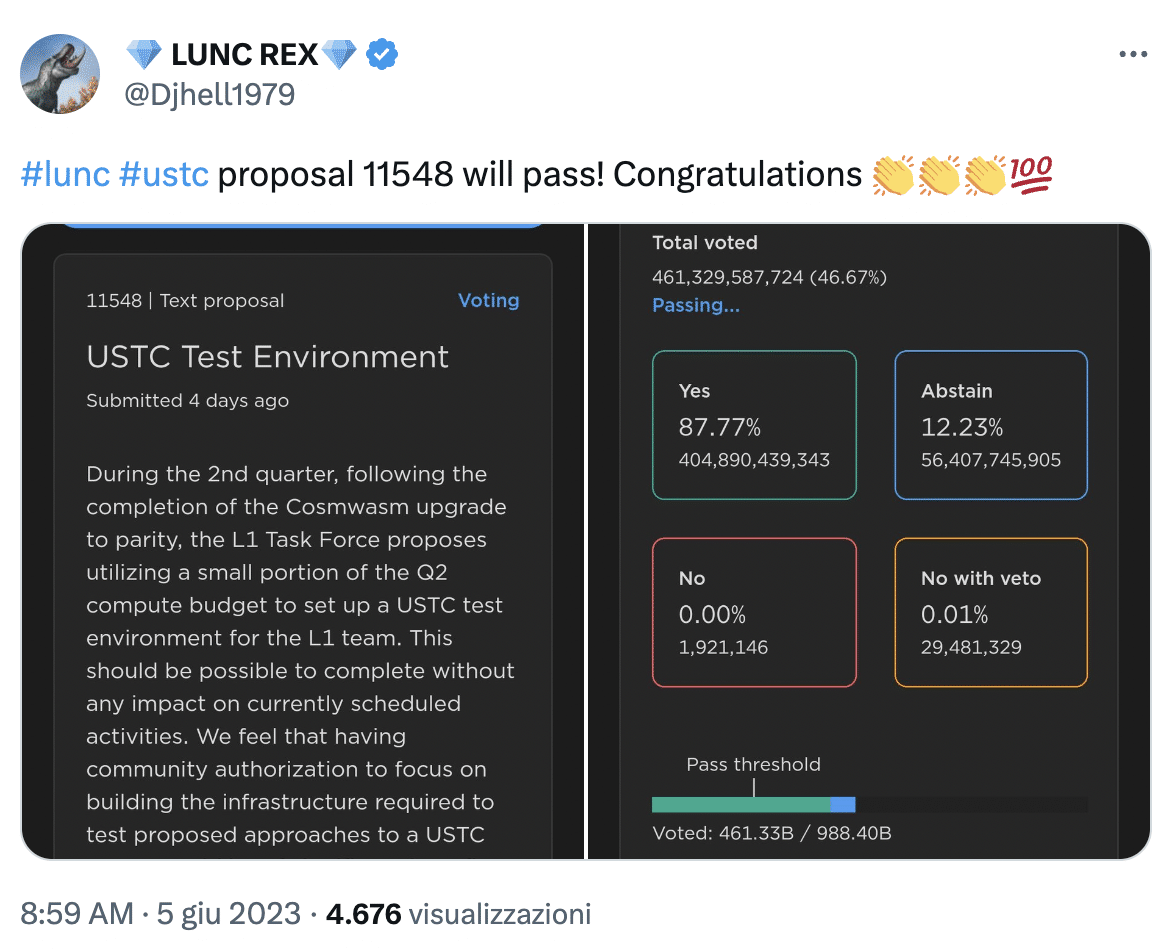Open the dinosaur profile avatar
The height and width of the screenshot is (952, 1162).
59,73
